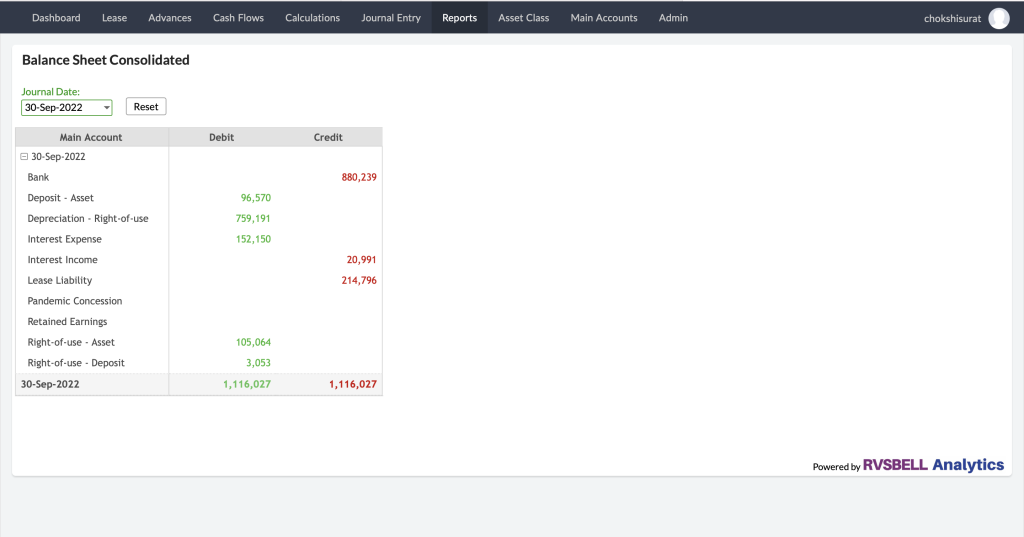Open the Asset Class page

coord(524,18)
